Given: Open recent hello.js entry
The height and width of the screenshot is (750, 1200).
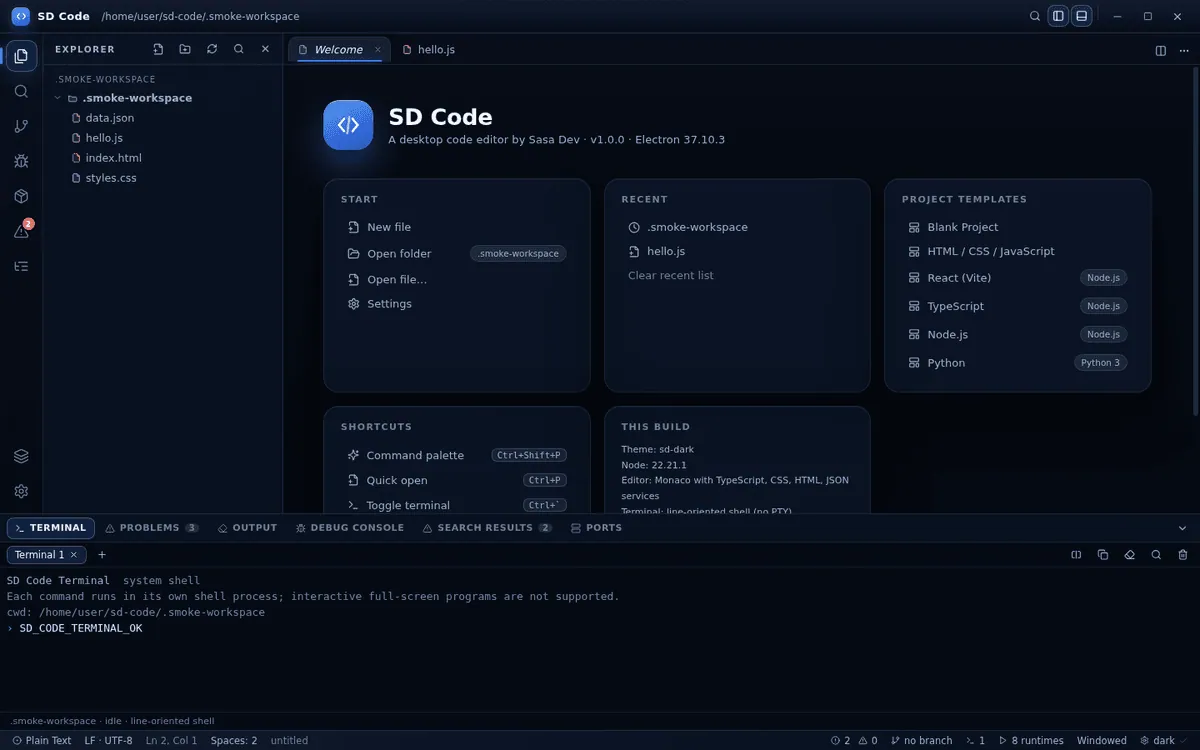Looking at the screenshot, I should pyautogui.click(x=737, y=251).
